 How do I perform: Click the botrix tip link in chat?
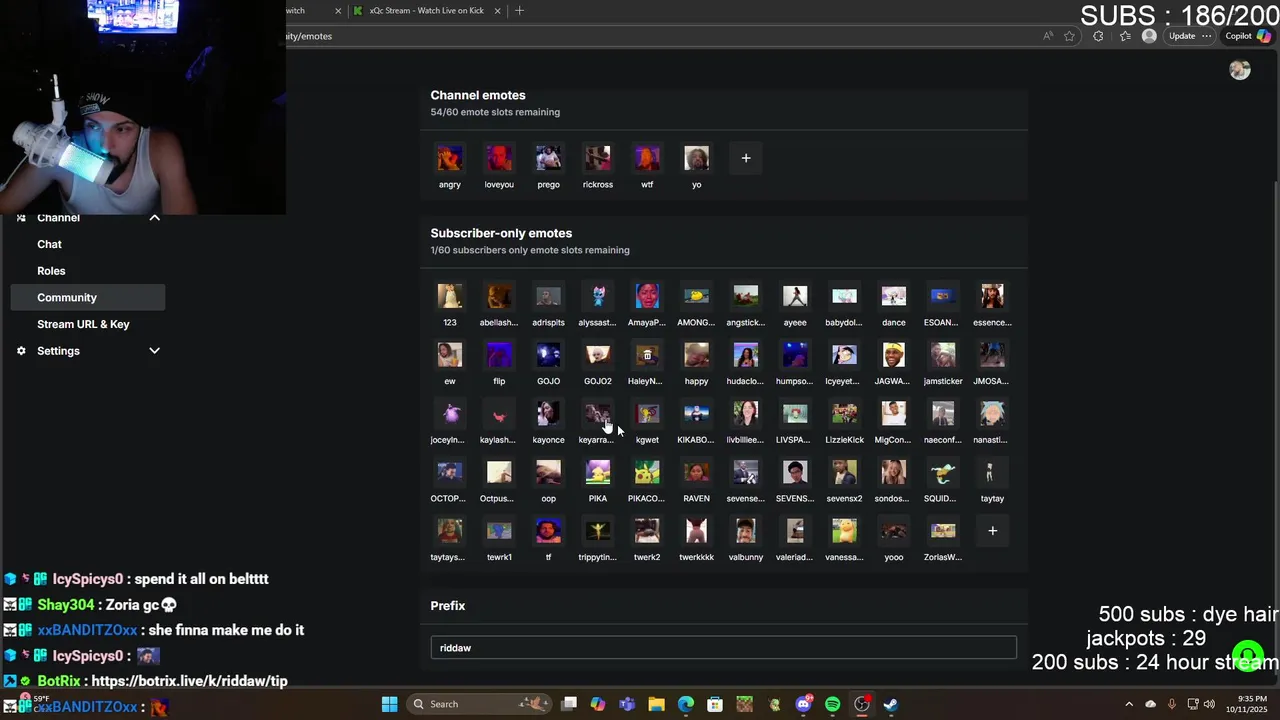point(189,681)
